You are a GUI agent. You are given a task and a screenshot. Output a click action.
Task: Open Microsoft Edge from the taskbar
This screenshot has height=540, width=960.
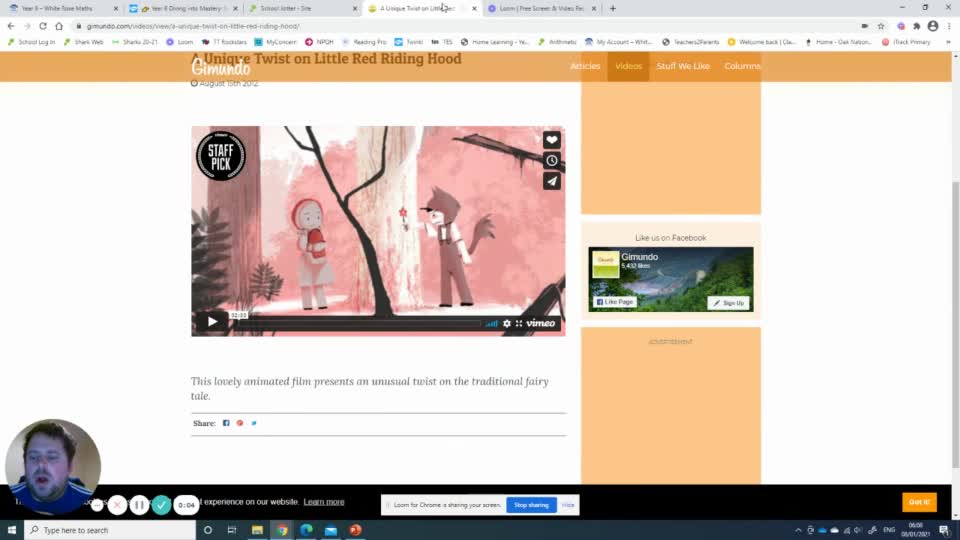tap(306, 530)
